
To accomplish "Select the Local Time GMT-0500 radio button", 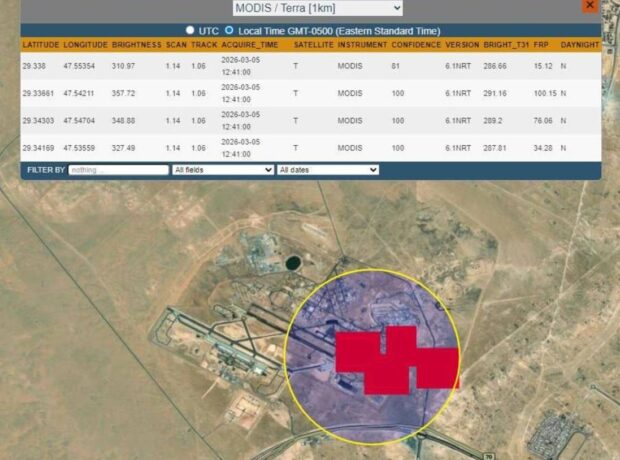I will (x=229, y=31).
